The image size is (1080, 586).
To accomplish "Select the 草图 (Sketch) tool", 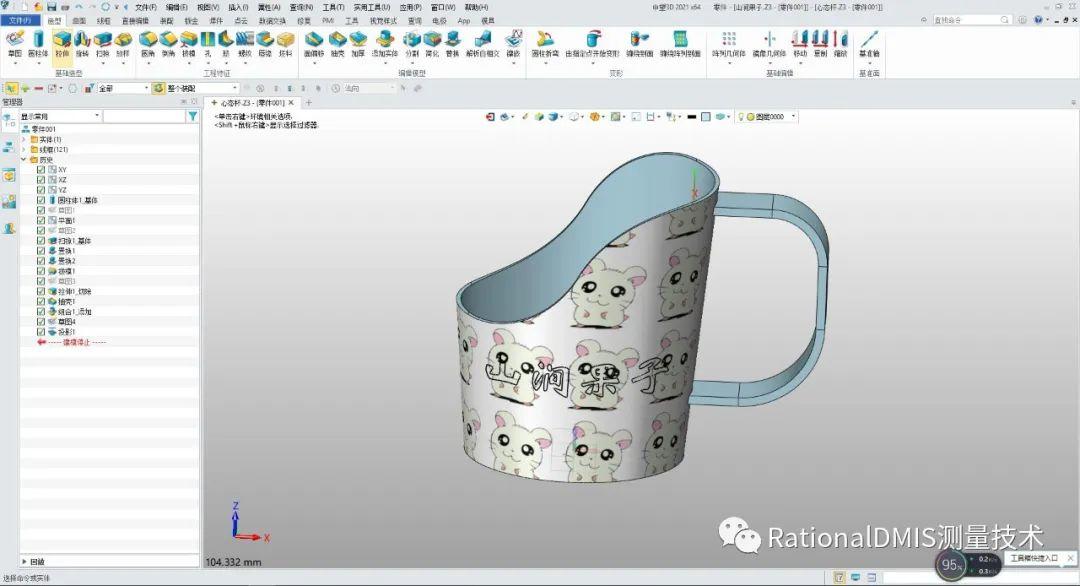I will point(14,43).
